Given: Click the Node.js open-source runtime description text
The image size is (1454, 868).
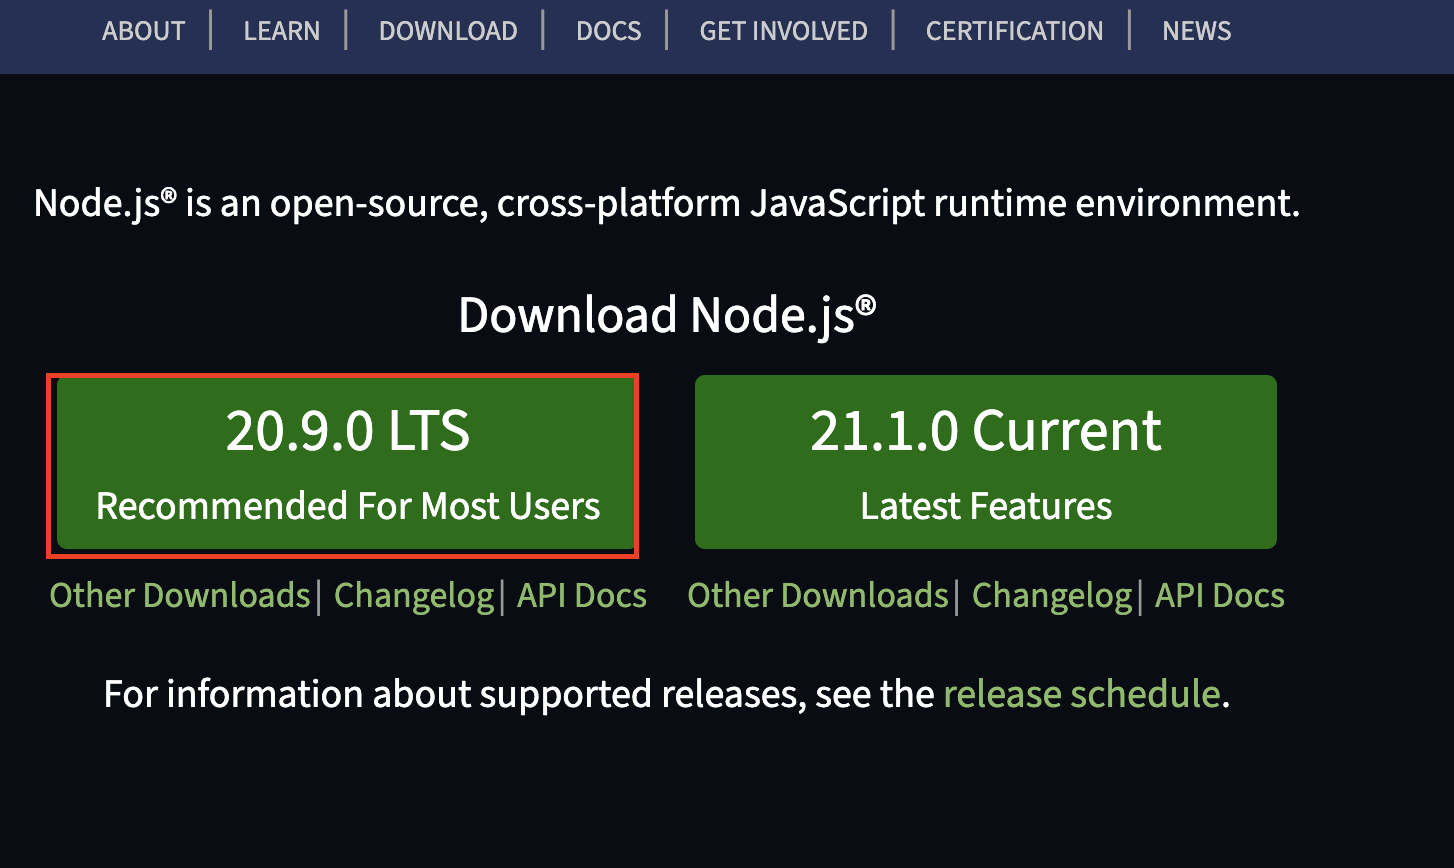Looking at the screenshot, I should click(667, 204).
